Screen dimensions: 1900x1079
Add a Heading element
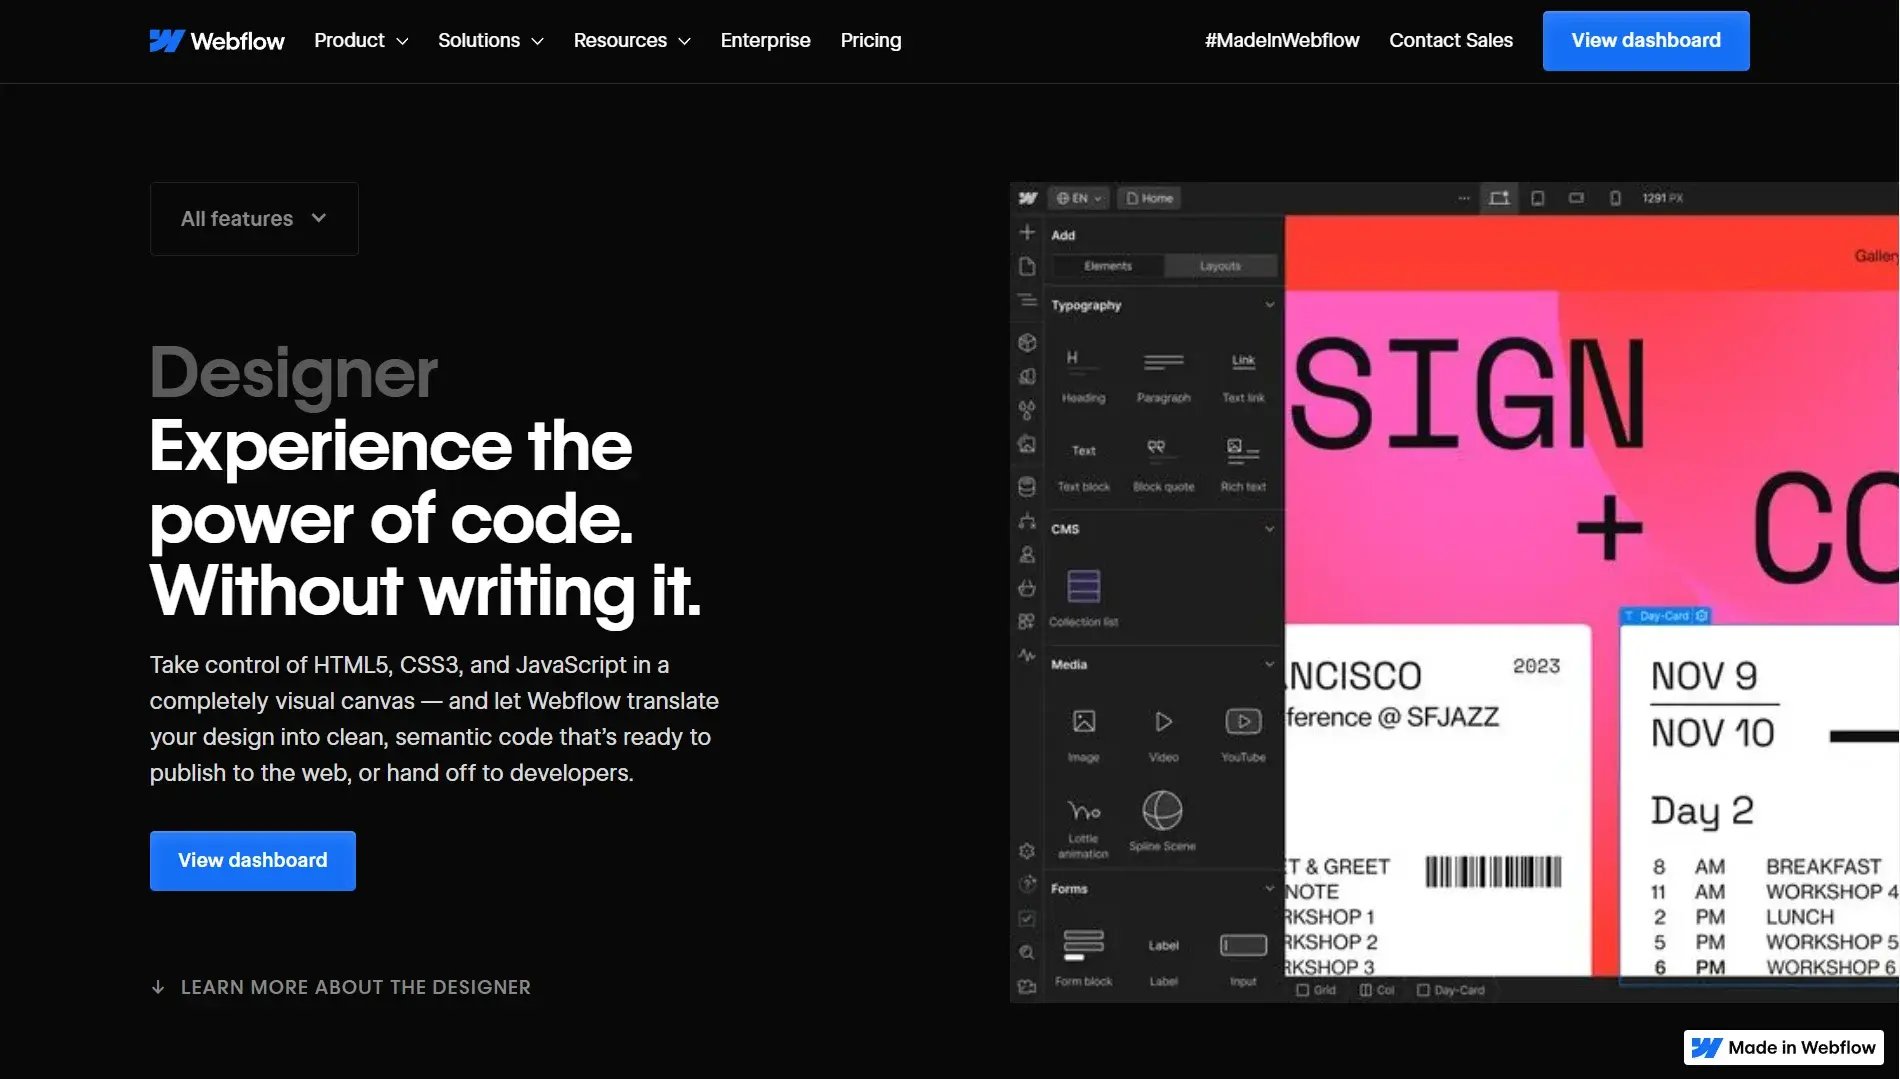[1083, 376]
